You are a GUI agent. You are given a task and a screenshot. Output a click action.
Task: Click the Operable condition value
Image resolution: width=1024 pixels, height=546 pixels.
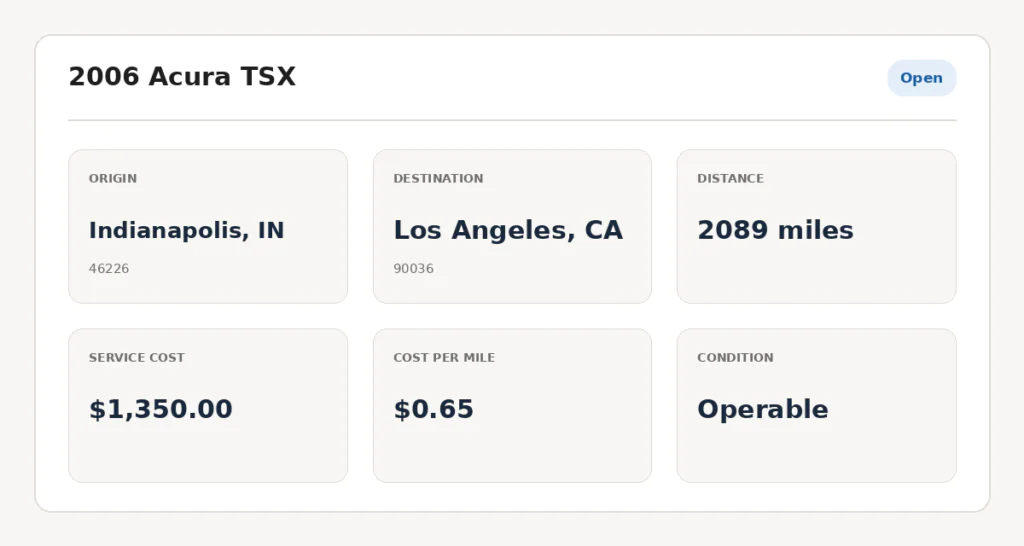pyautogui.click(x=763, y=410)
